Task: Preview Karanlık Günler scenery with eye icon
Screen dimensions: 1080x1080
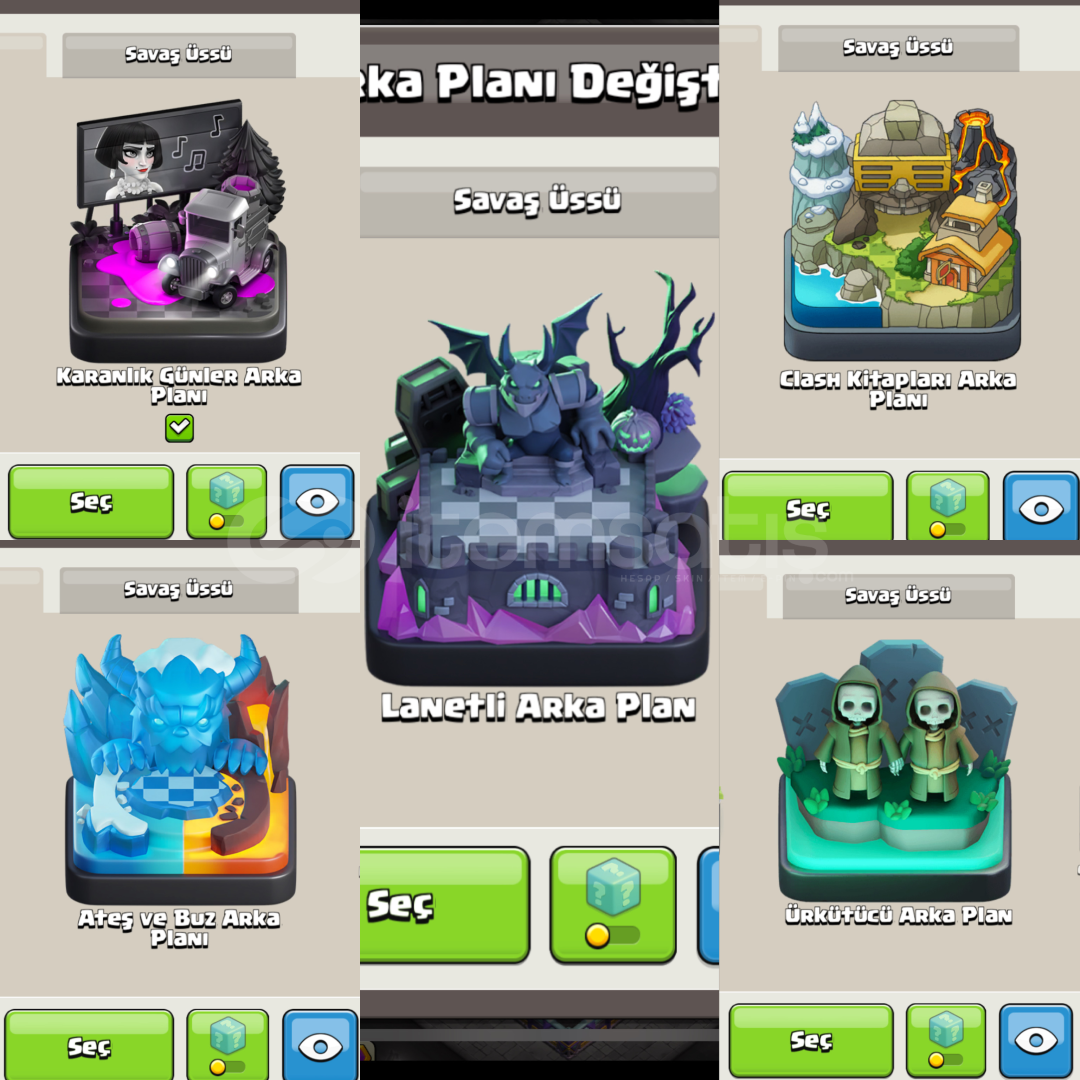Action: coord(317,501)
